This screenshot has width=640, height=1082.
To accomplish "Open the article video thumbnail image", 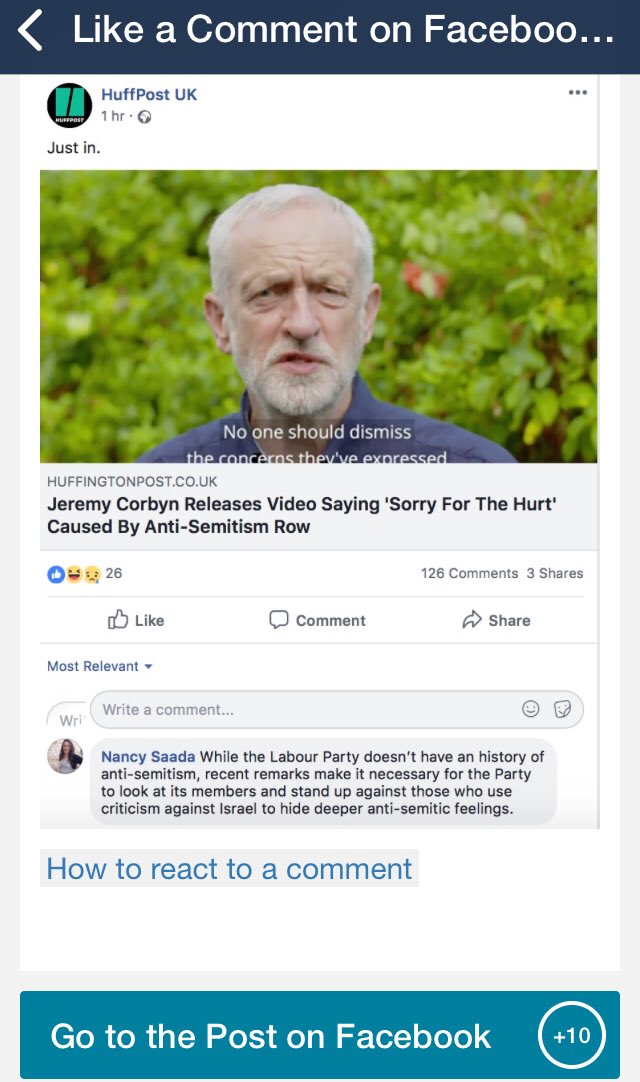I will tap(318, 316).
